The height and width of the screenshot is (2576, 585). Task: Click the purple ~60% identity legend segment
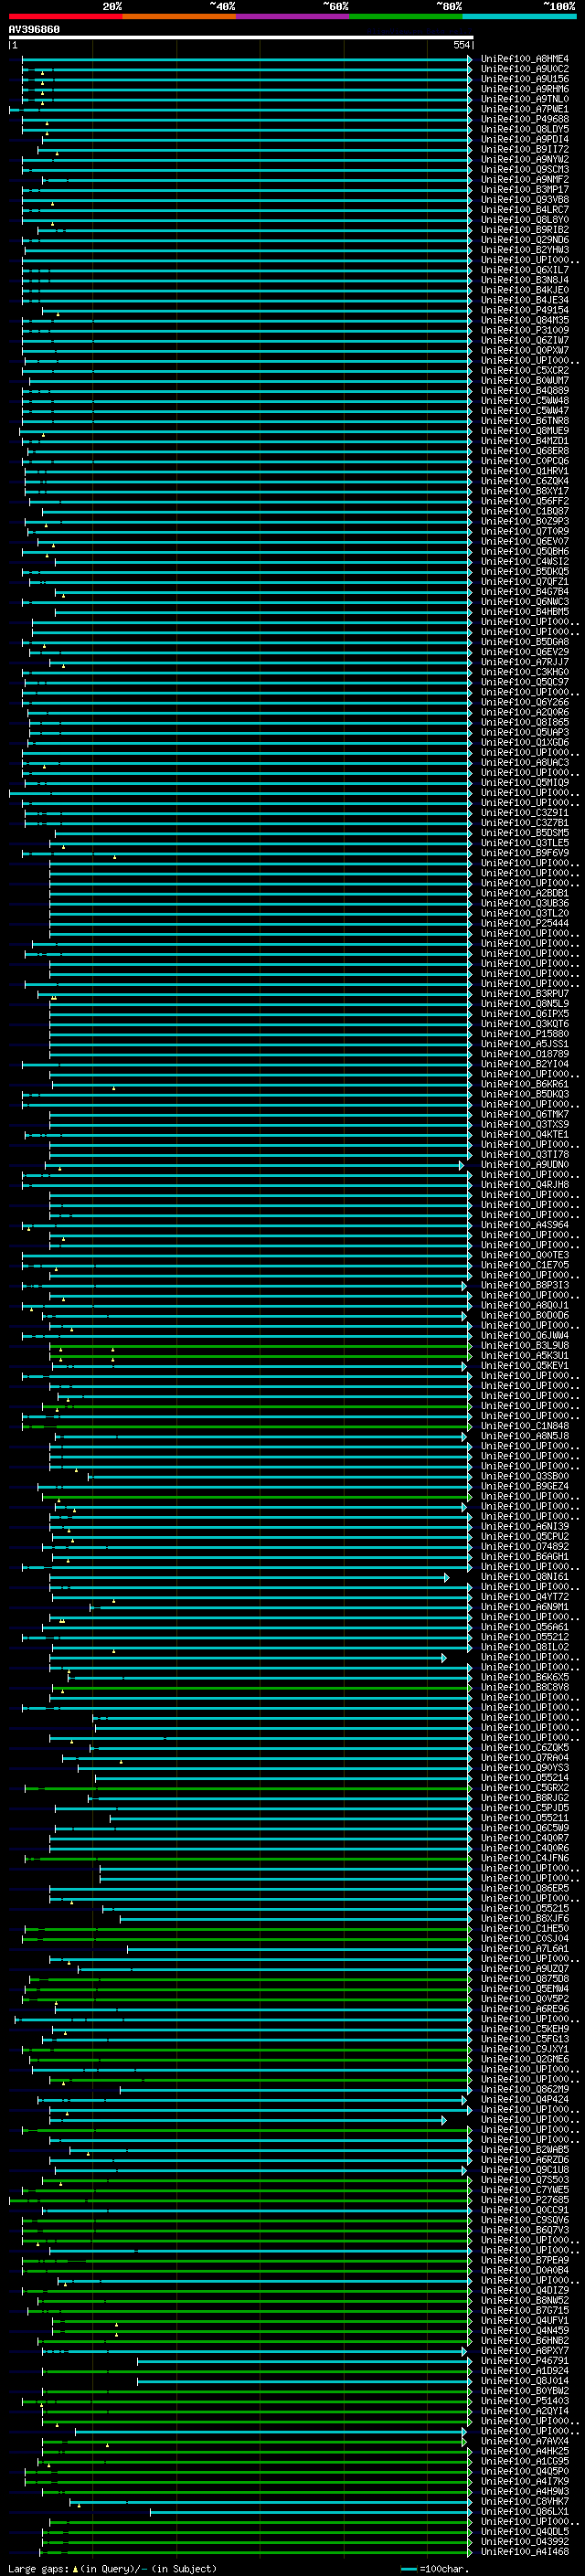pos(293,16)
